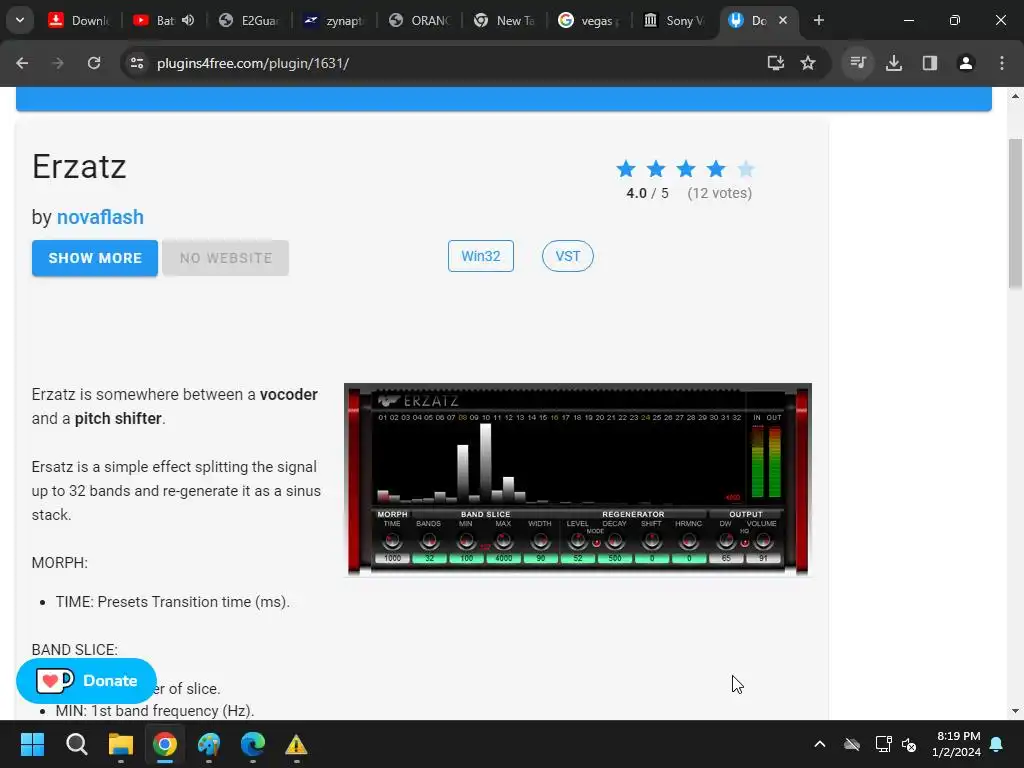This screenshot has width=1024, height=768.
Task: Select the Win32 tag
Action: click(481, 256)
